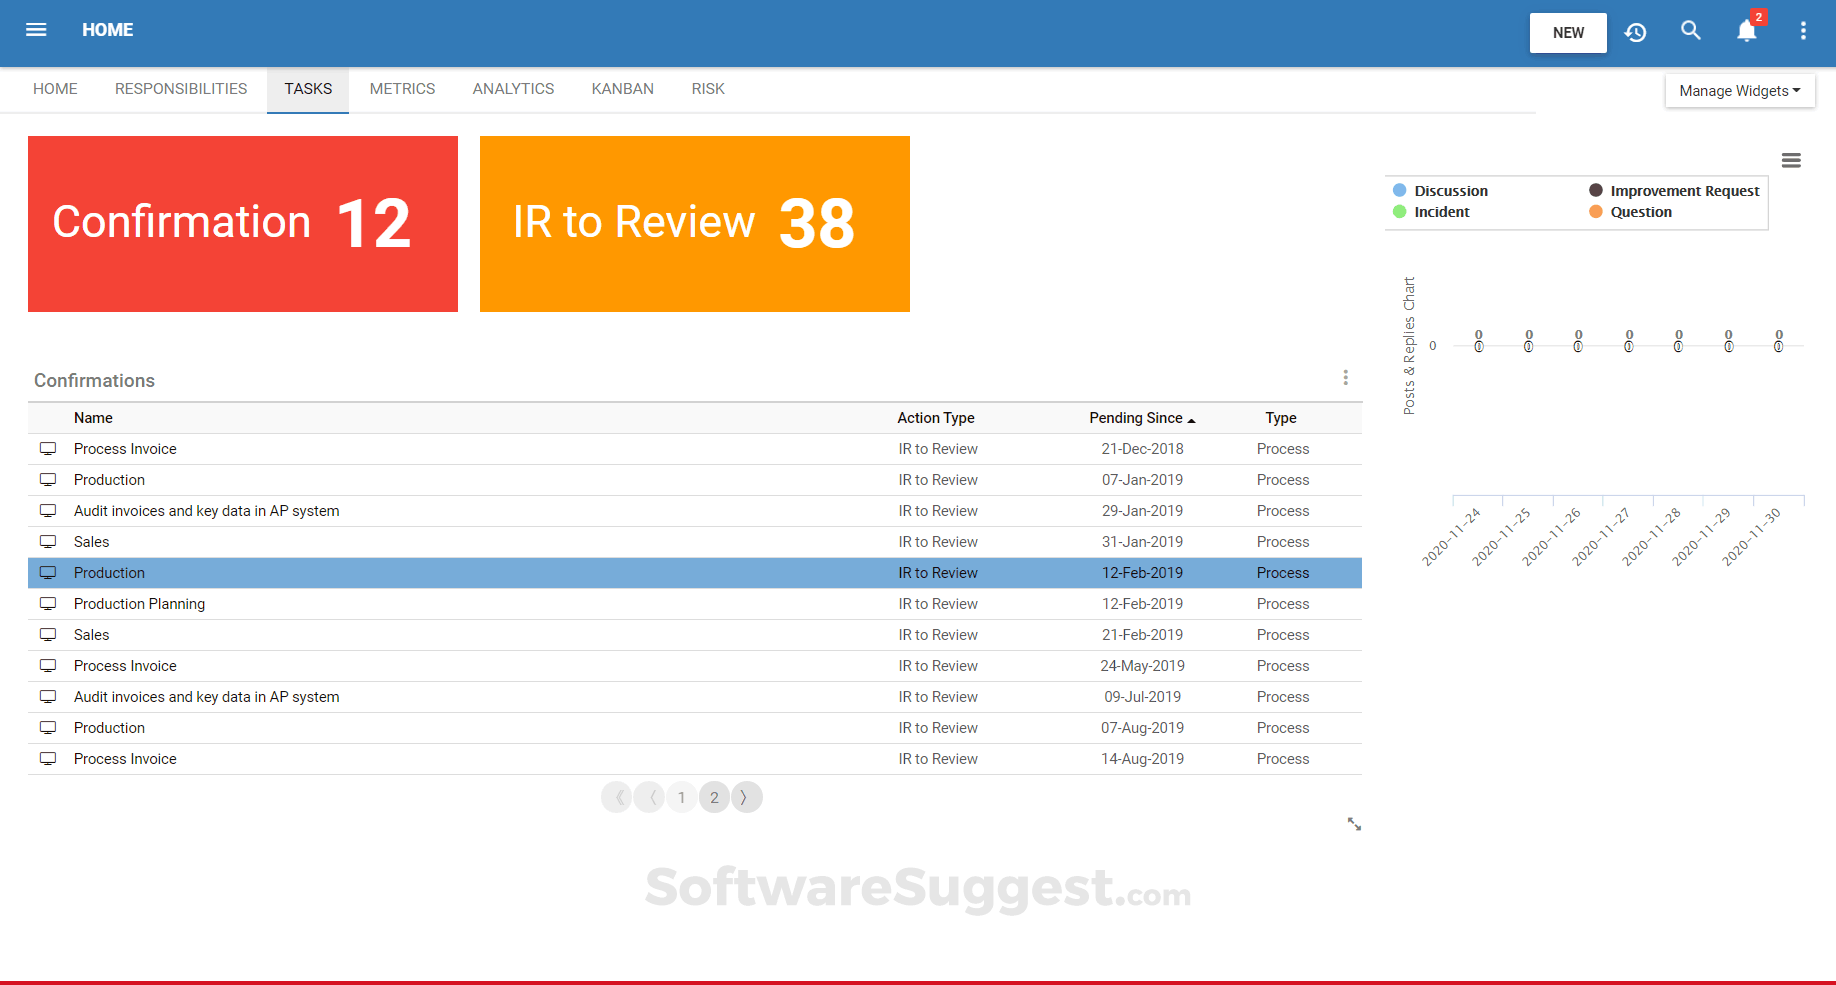Go to next page using right chevron
1836x985 pixels.
click(x=746, y=797)
